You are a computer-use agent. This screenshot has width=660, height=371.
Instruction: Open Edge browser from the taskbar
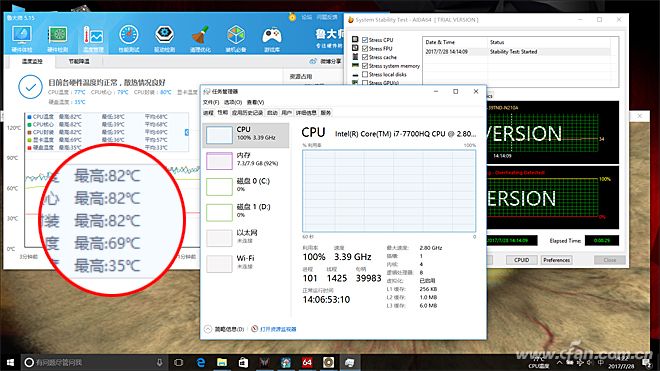pyautogui.click(x=201, y=362)
